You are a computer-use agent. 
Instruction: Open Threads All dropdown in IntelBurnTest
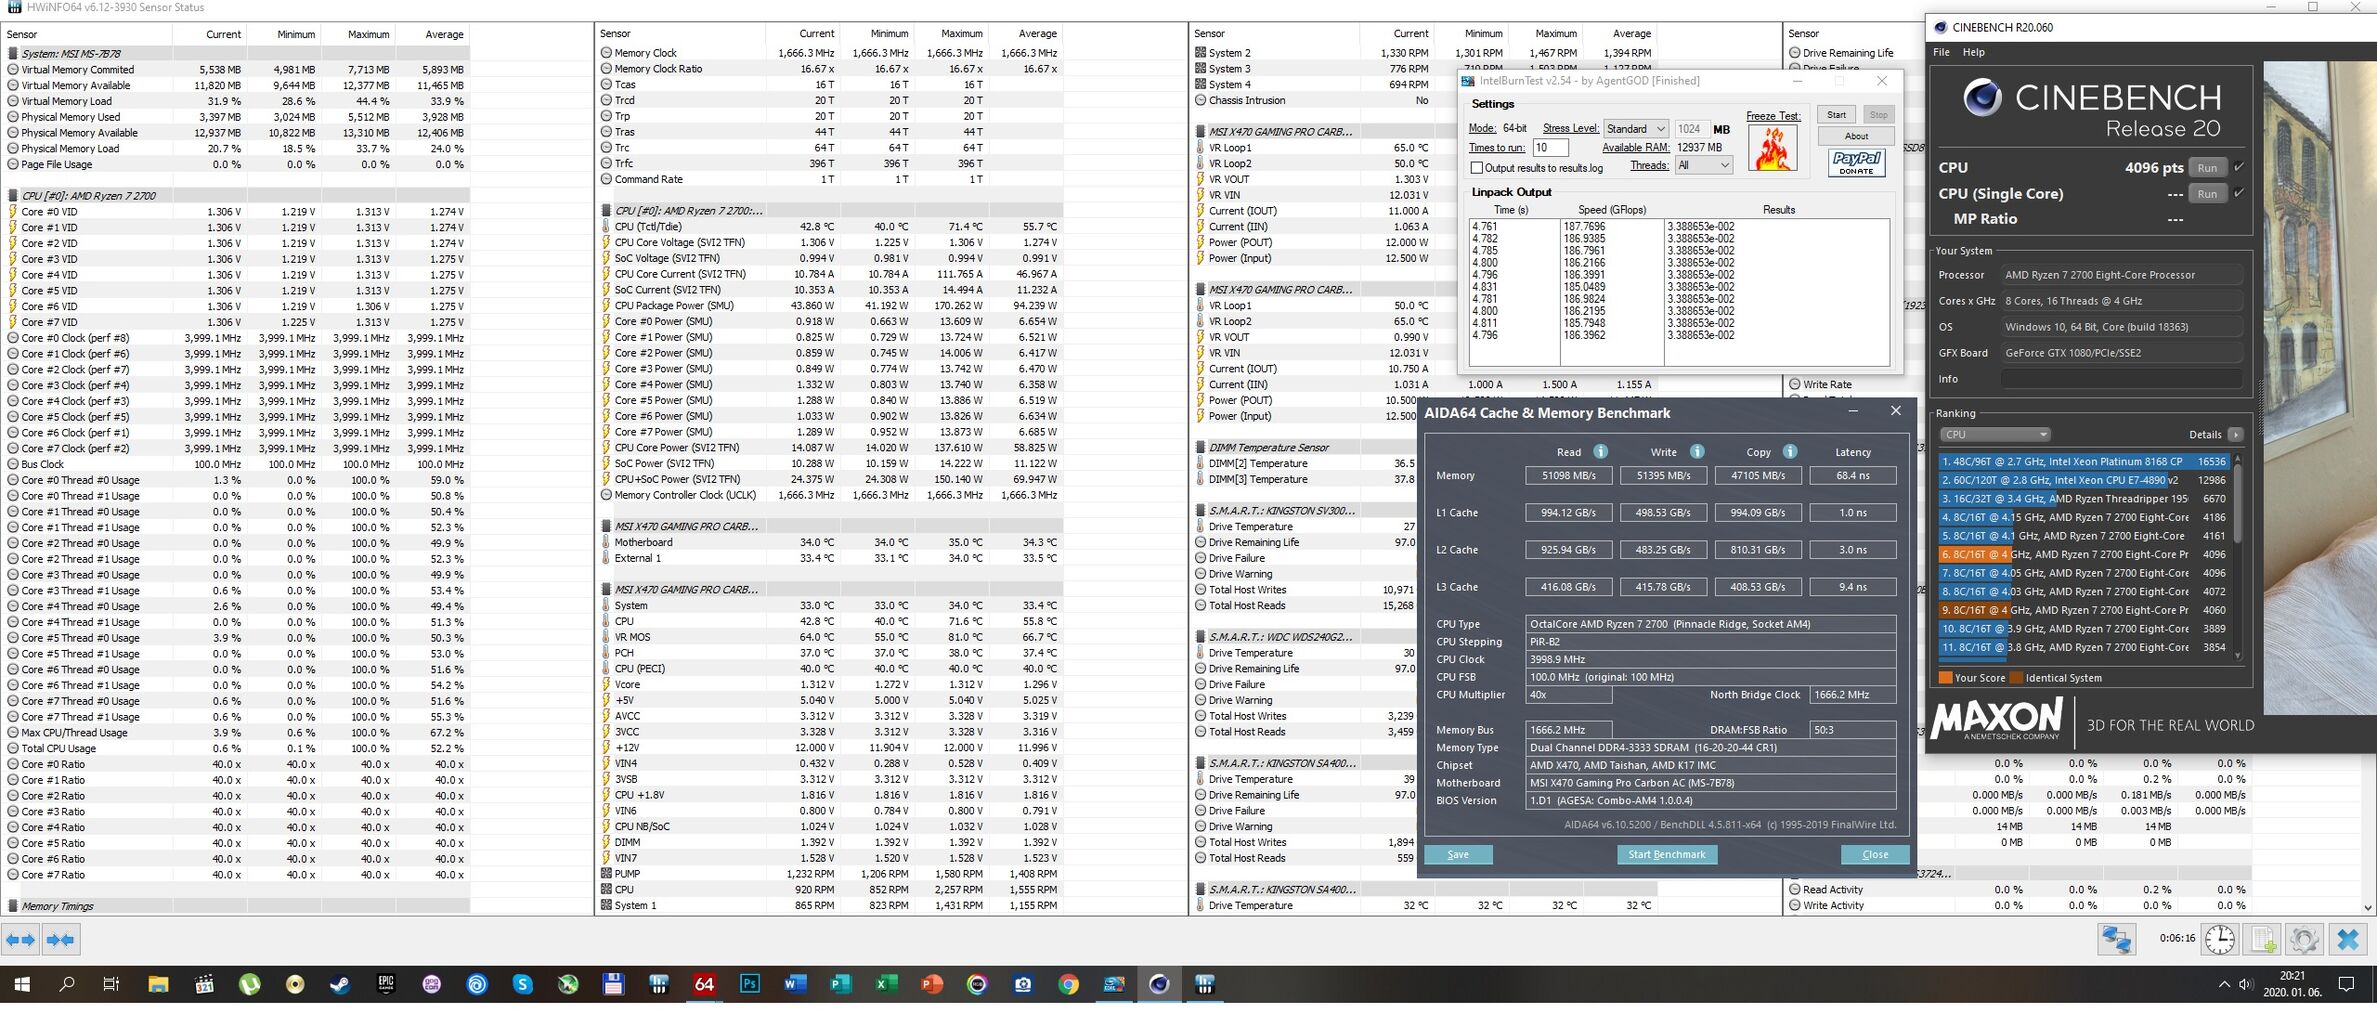coord(1704,165)
